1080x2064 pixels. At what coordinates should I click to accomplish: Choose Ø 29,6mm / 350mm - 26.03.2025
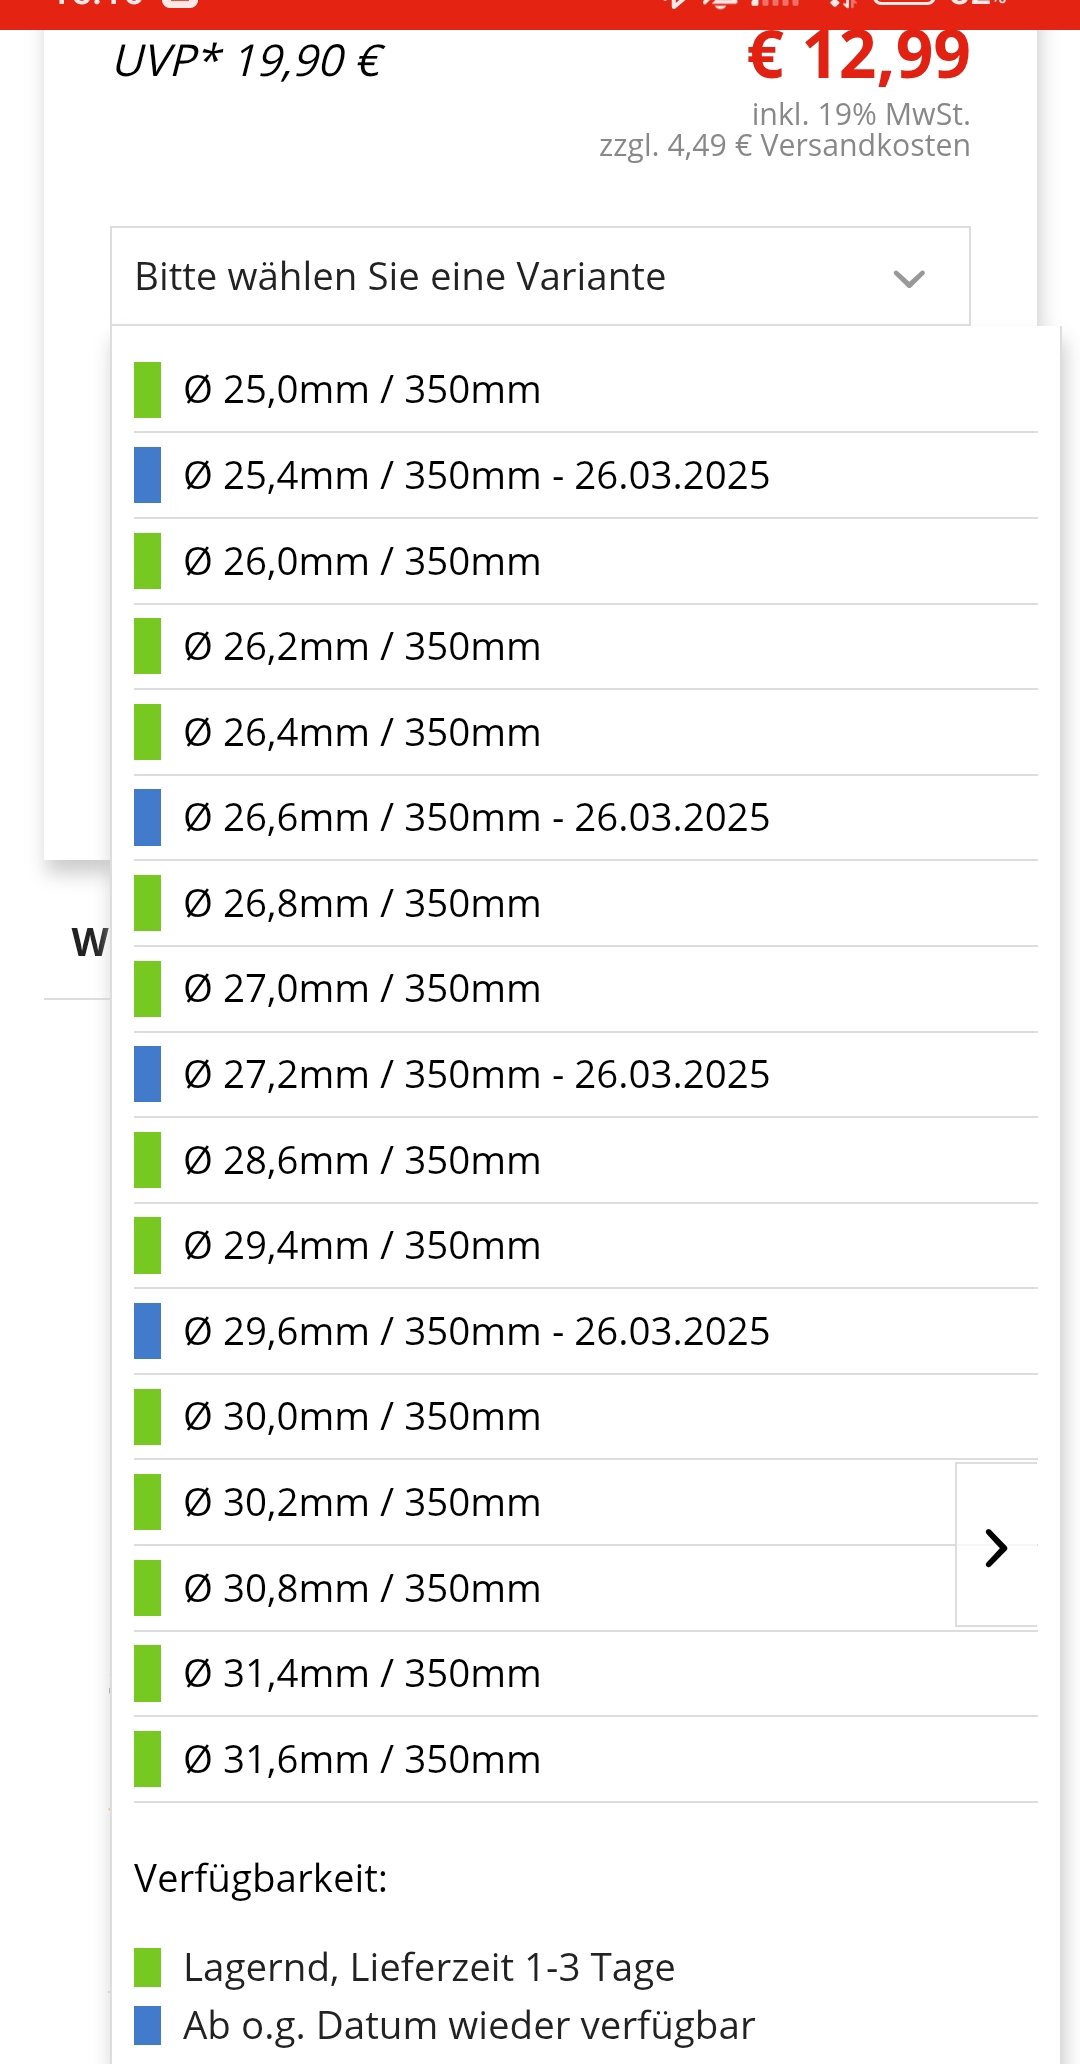point(476,1332)
